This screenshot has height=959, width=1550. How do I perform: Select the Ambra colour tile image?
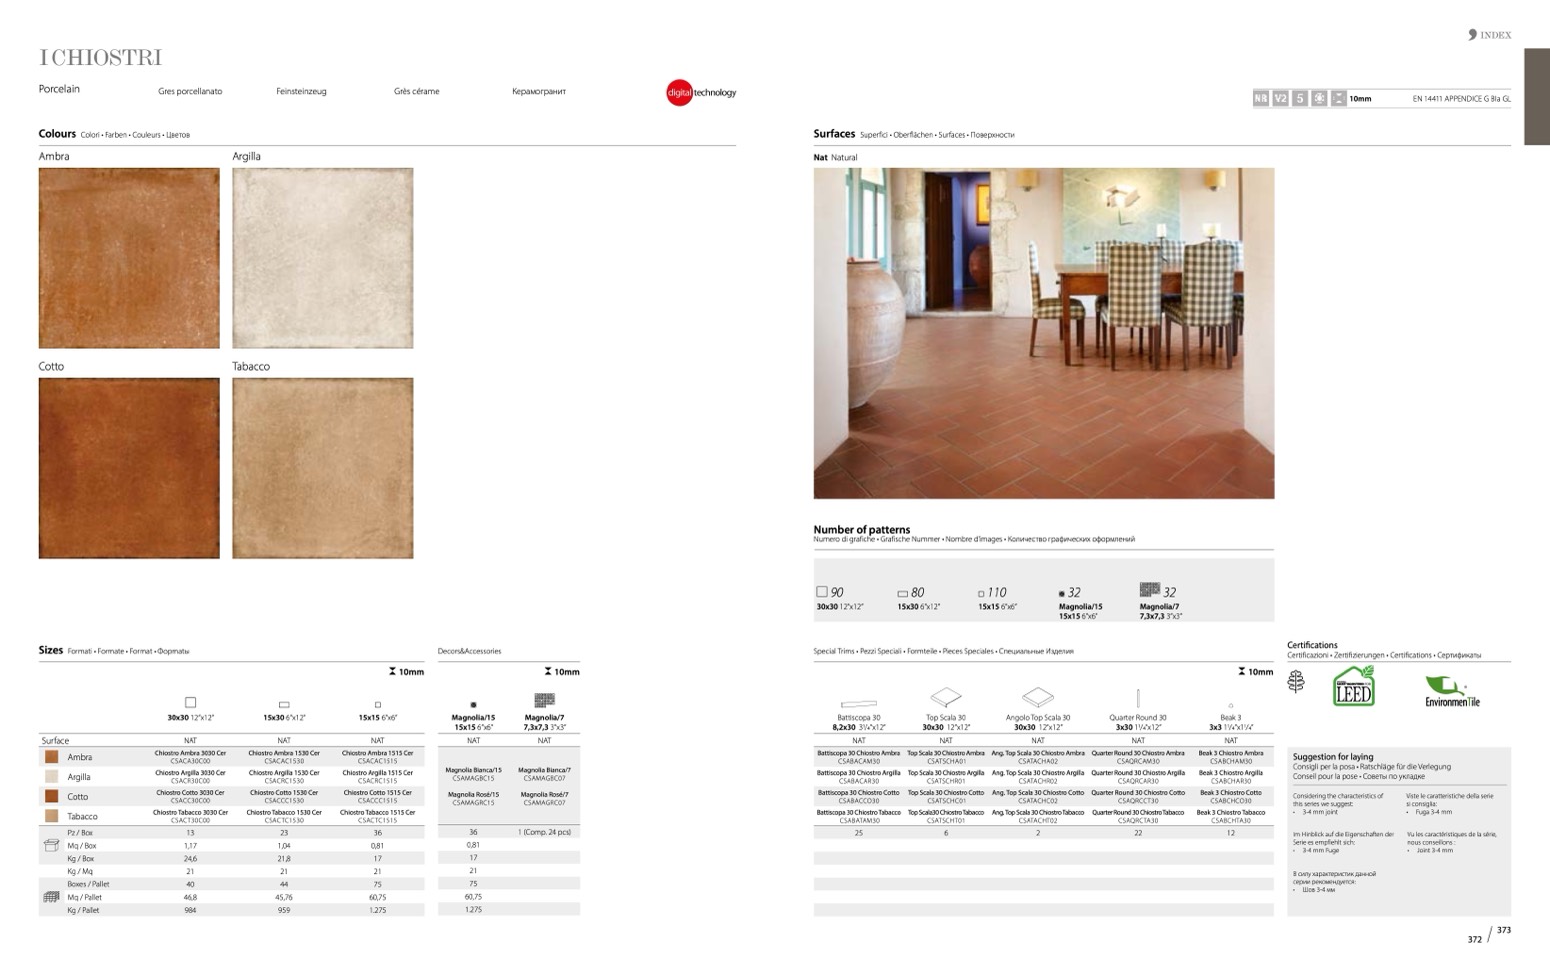(x=129, y=258)
